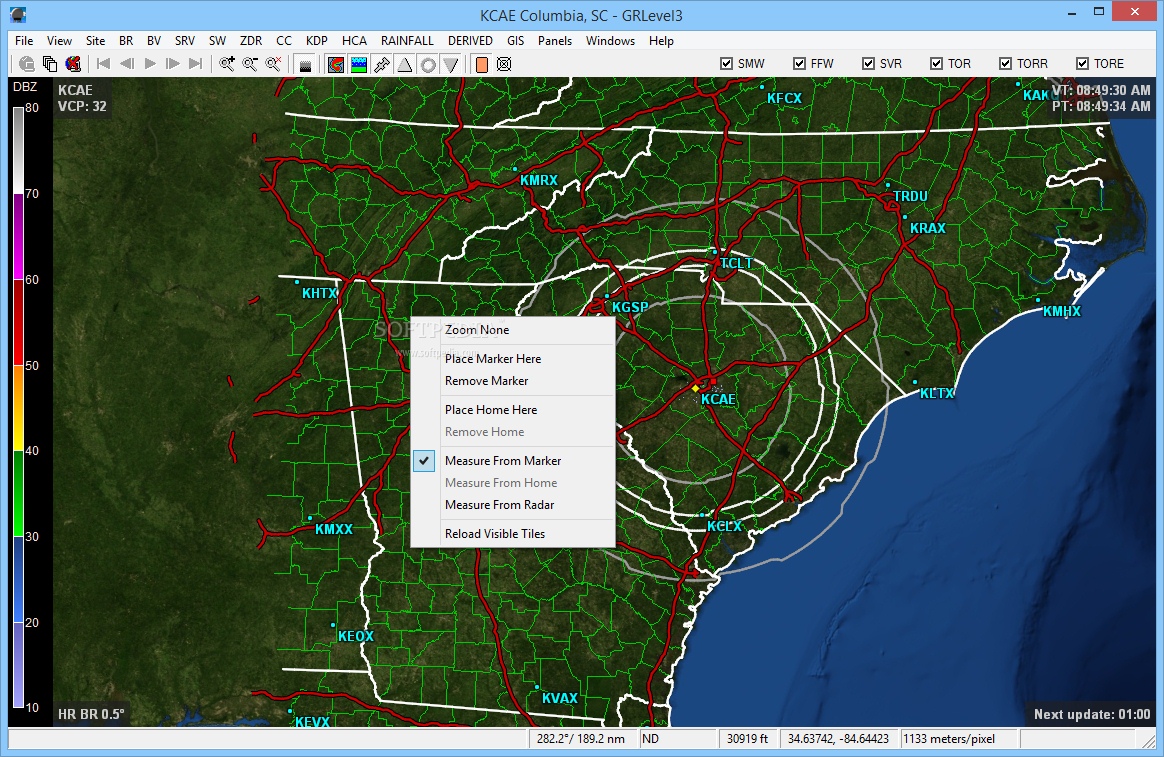The image size is (1164, 757).
Task: Step back one frame
Action: coord(127,64)
